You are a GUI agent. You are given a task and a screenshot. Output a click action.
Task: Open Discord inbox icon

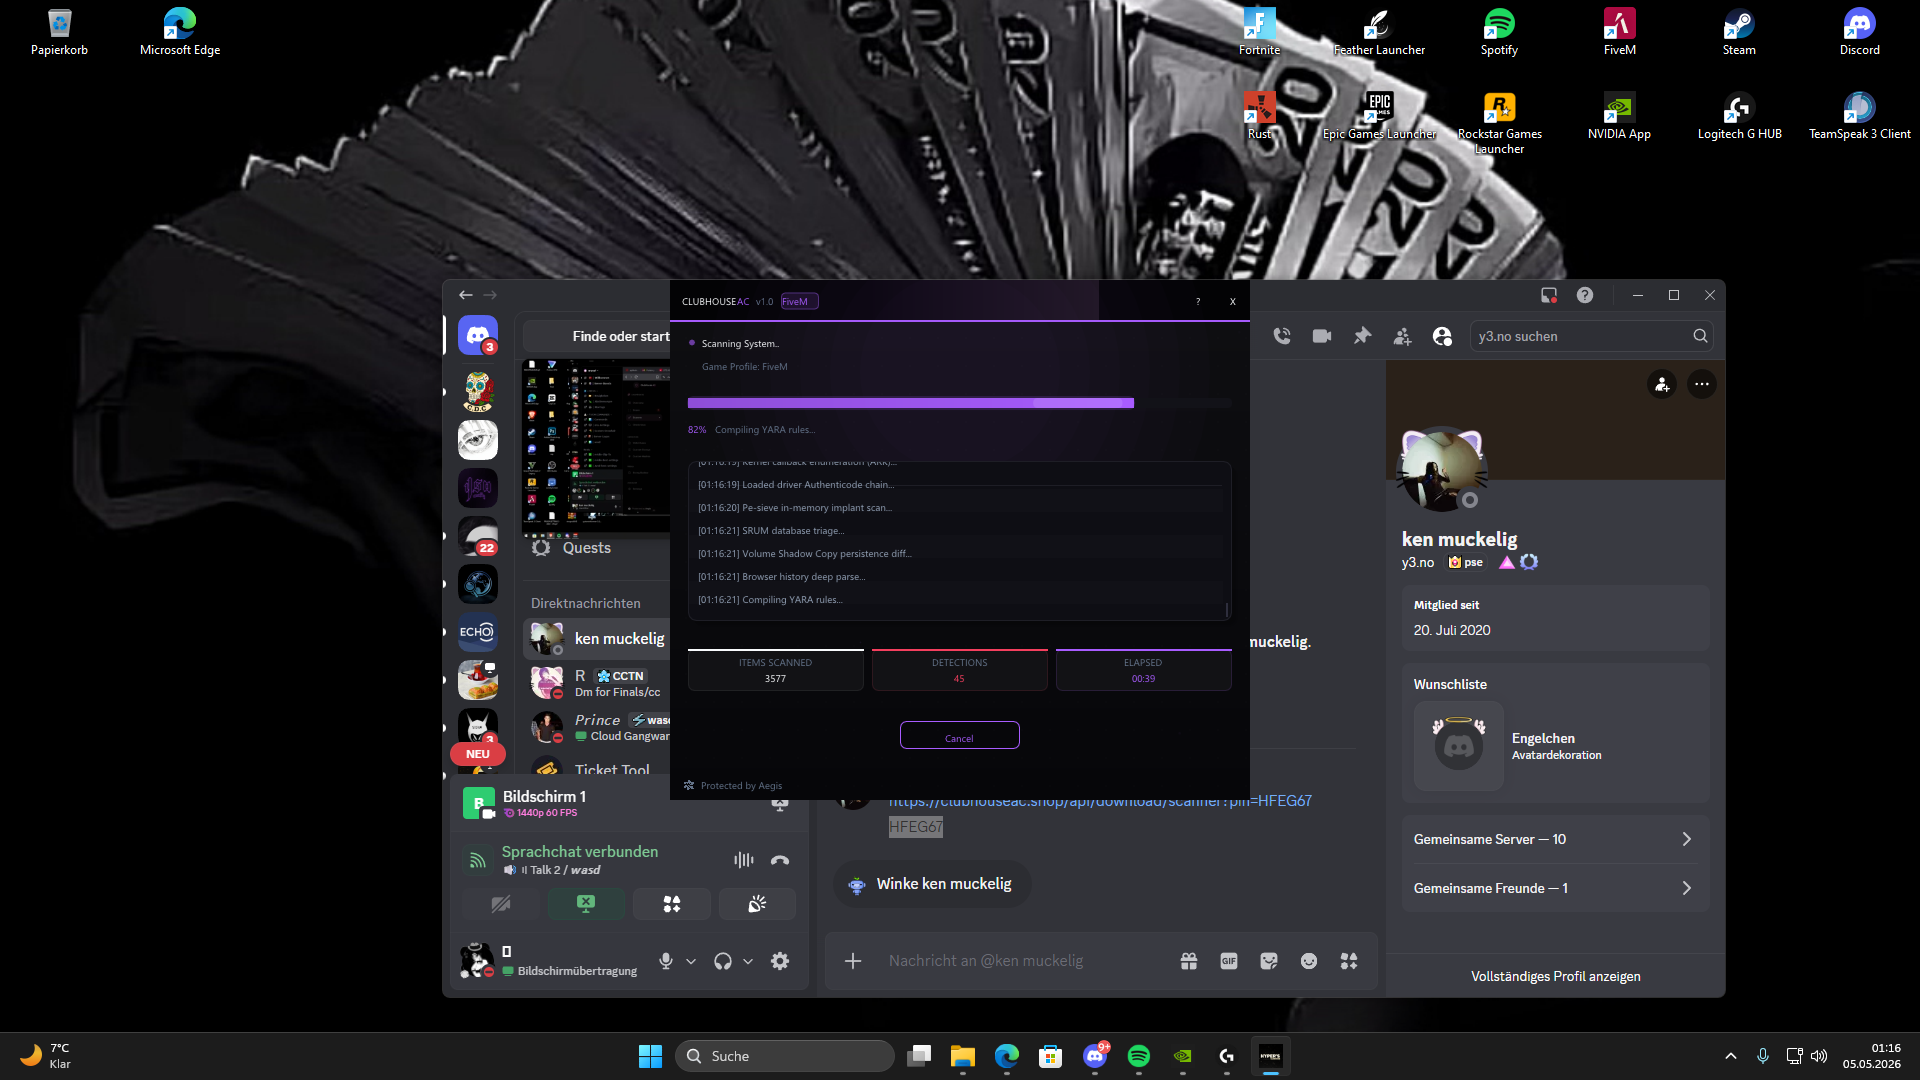[1549, 295]
